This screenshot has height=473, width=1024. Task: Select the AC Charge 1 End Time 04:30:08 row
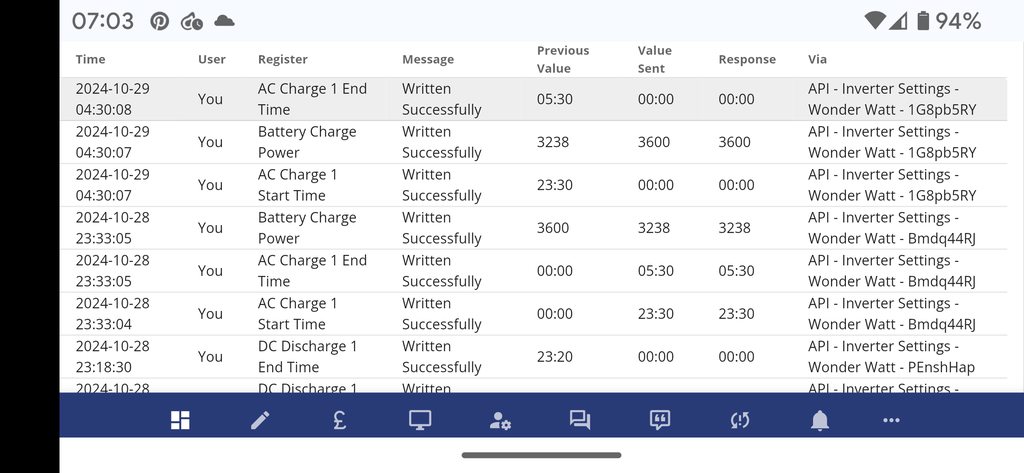312,99
